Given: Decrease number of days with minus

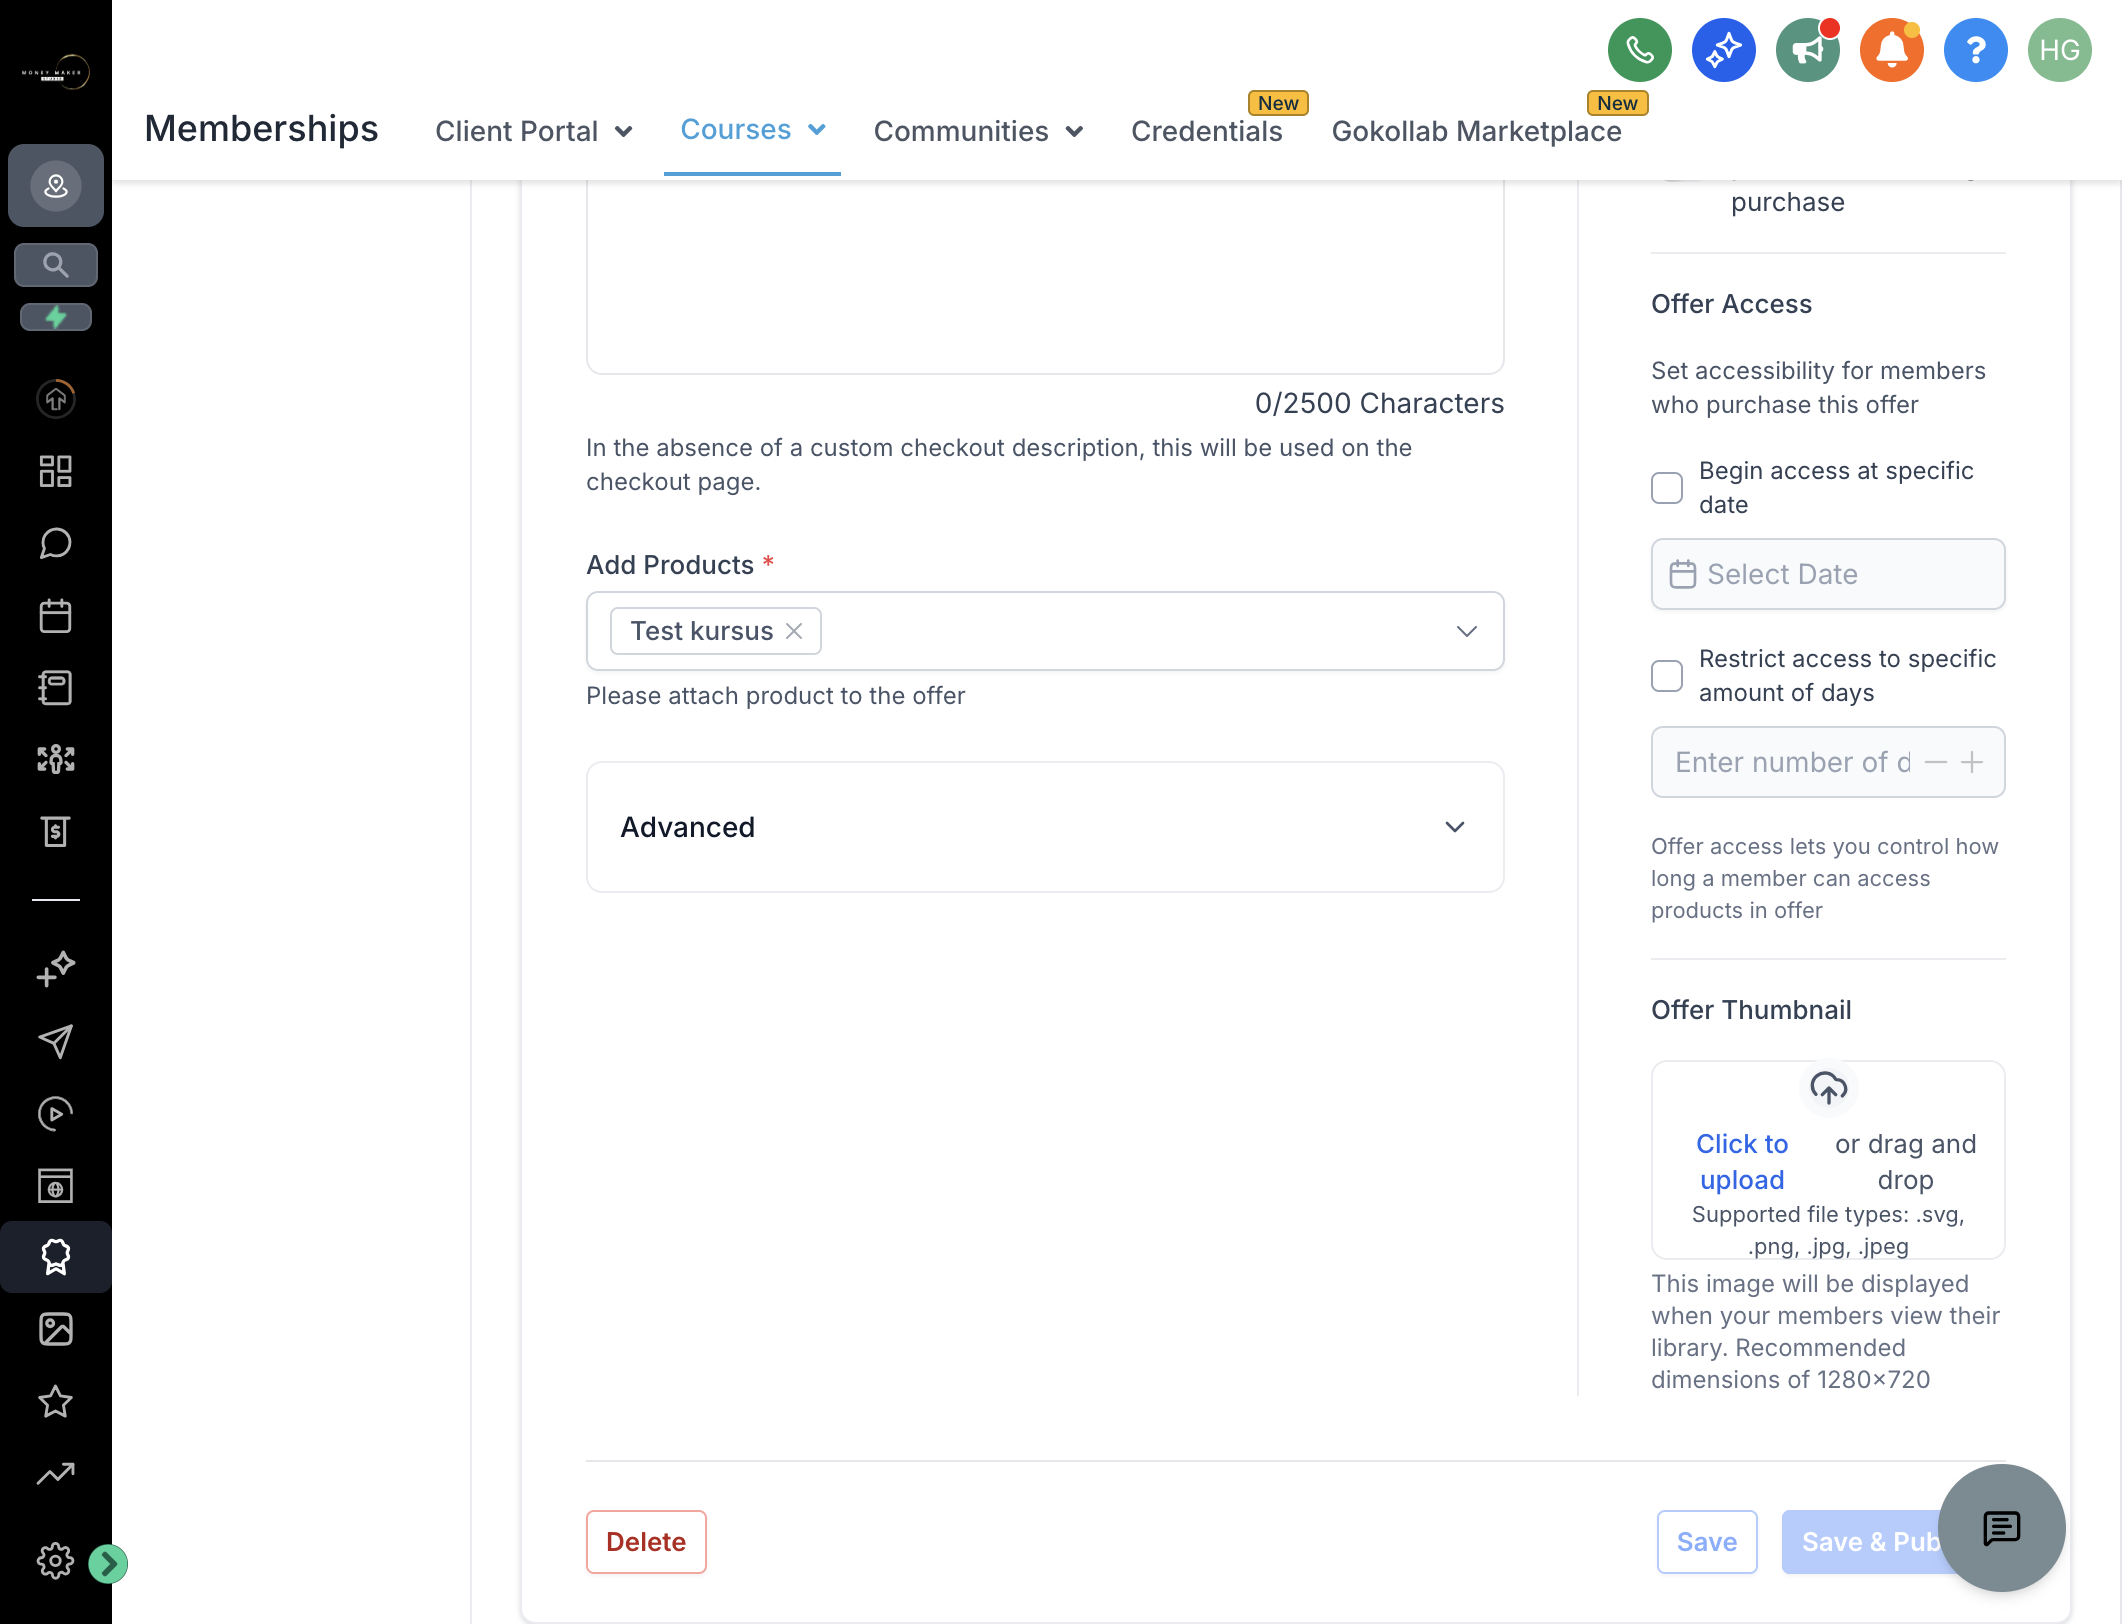Looking at the screenshot, I should coord(1936,762).
